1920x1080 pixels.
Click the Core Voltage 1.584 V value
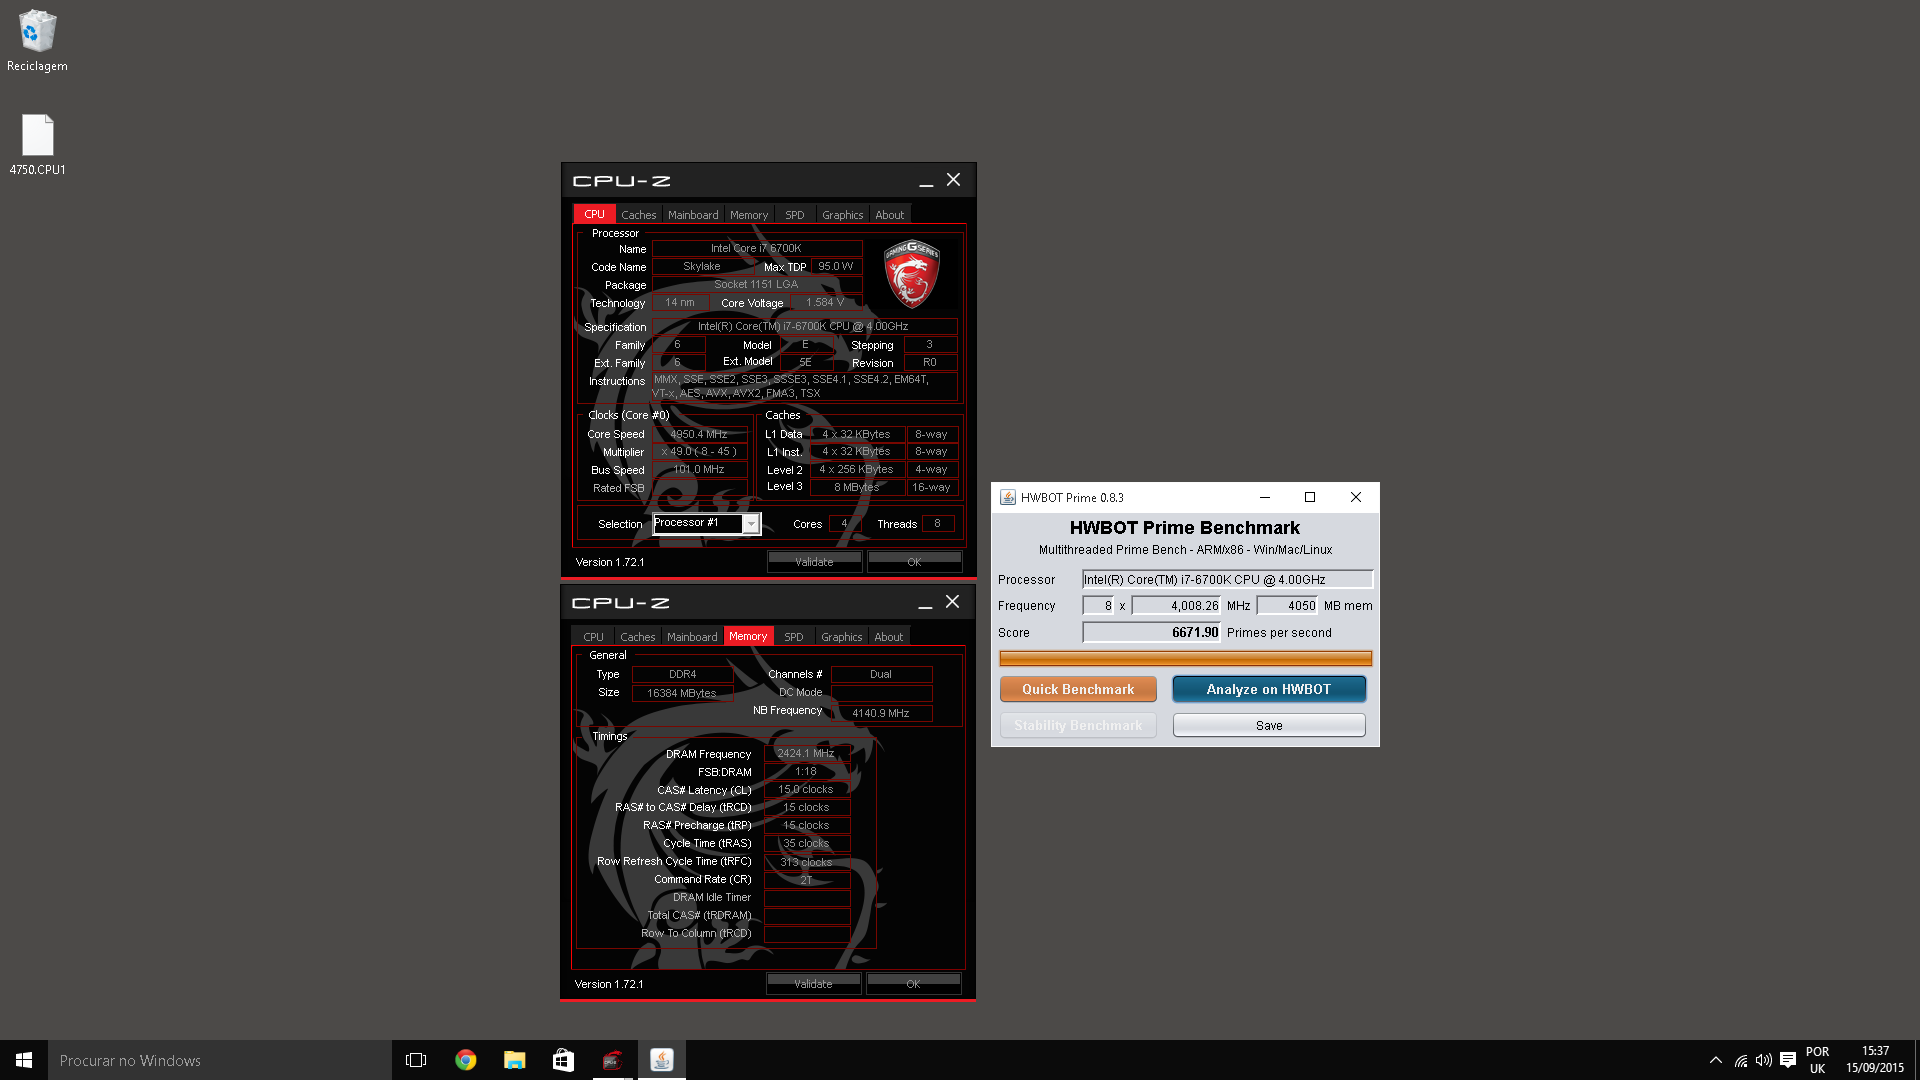(x=825, y=302)
